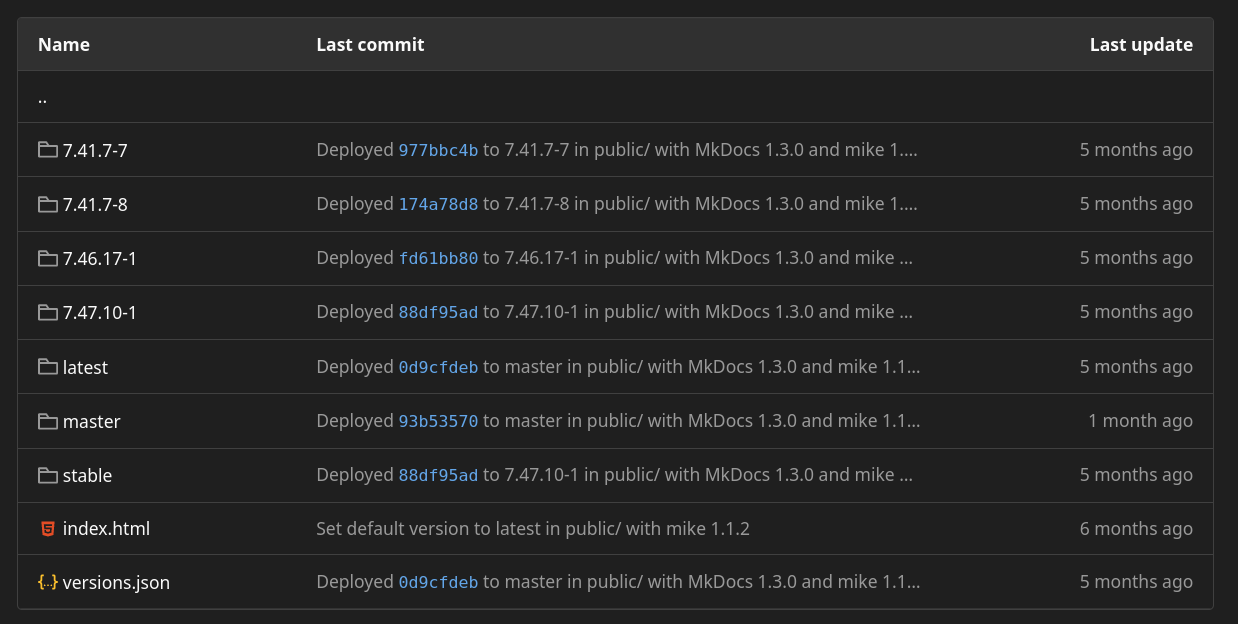1238x624 pixels.
Task: Click the Name column header
Action: click(63, 44)
